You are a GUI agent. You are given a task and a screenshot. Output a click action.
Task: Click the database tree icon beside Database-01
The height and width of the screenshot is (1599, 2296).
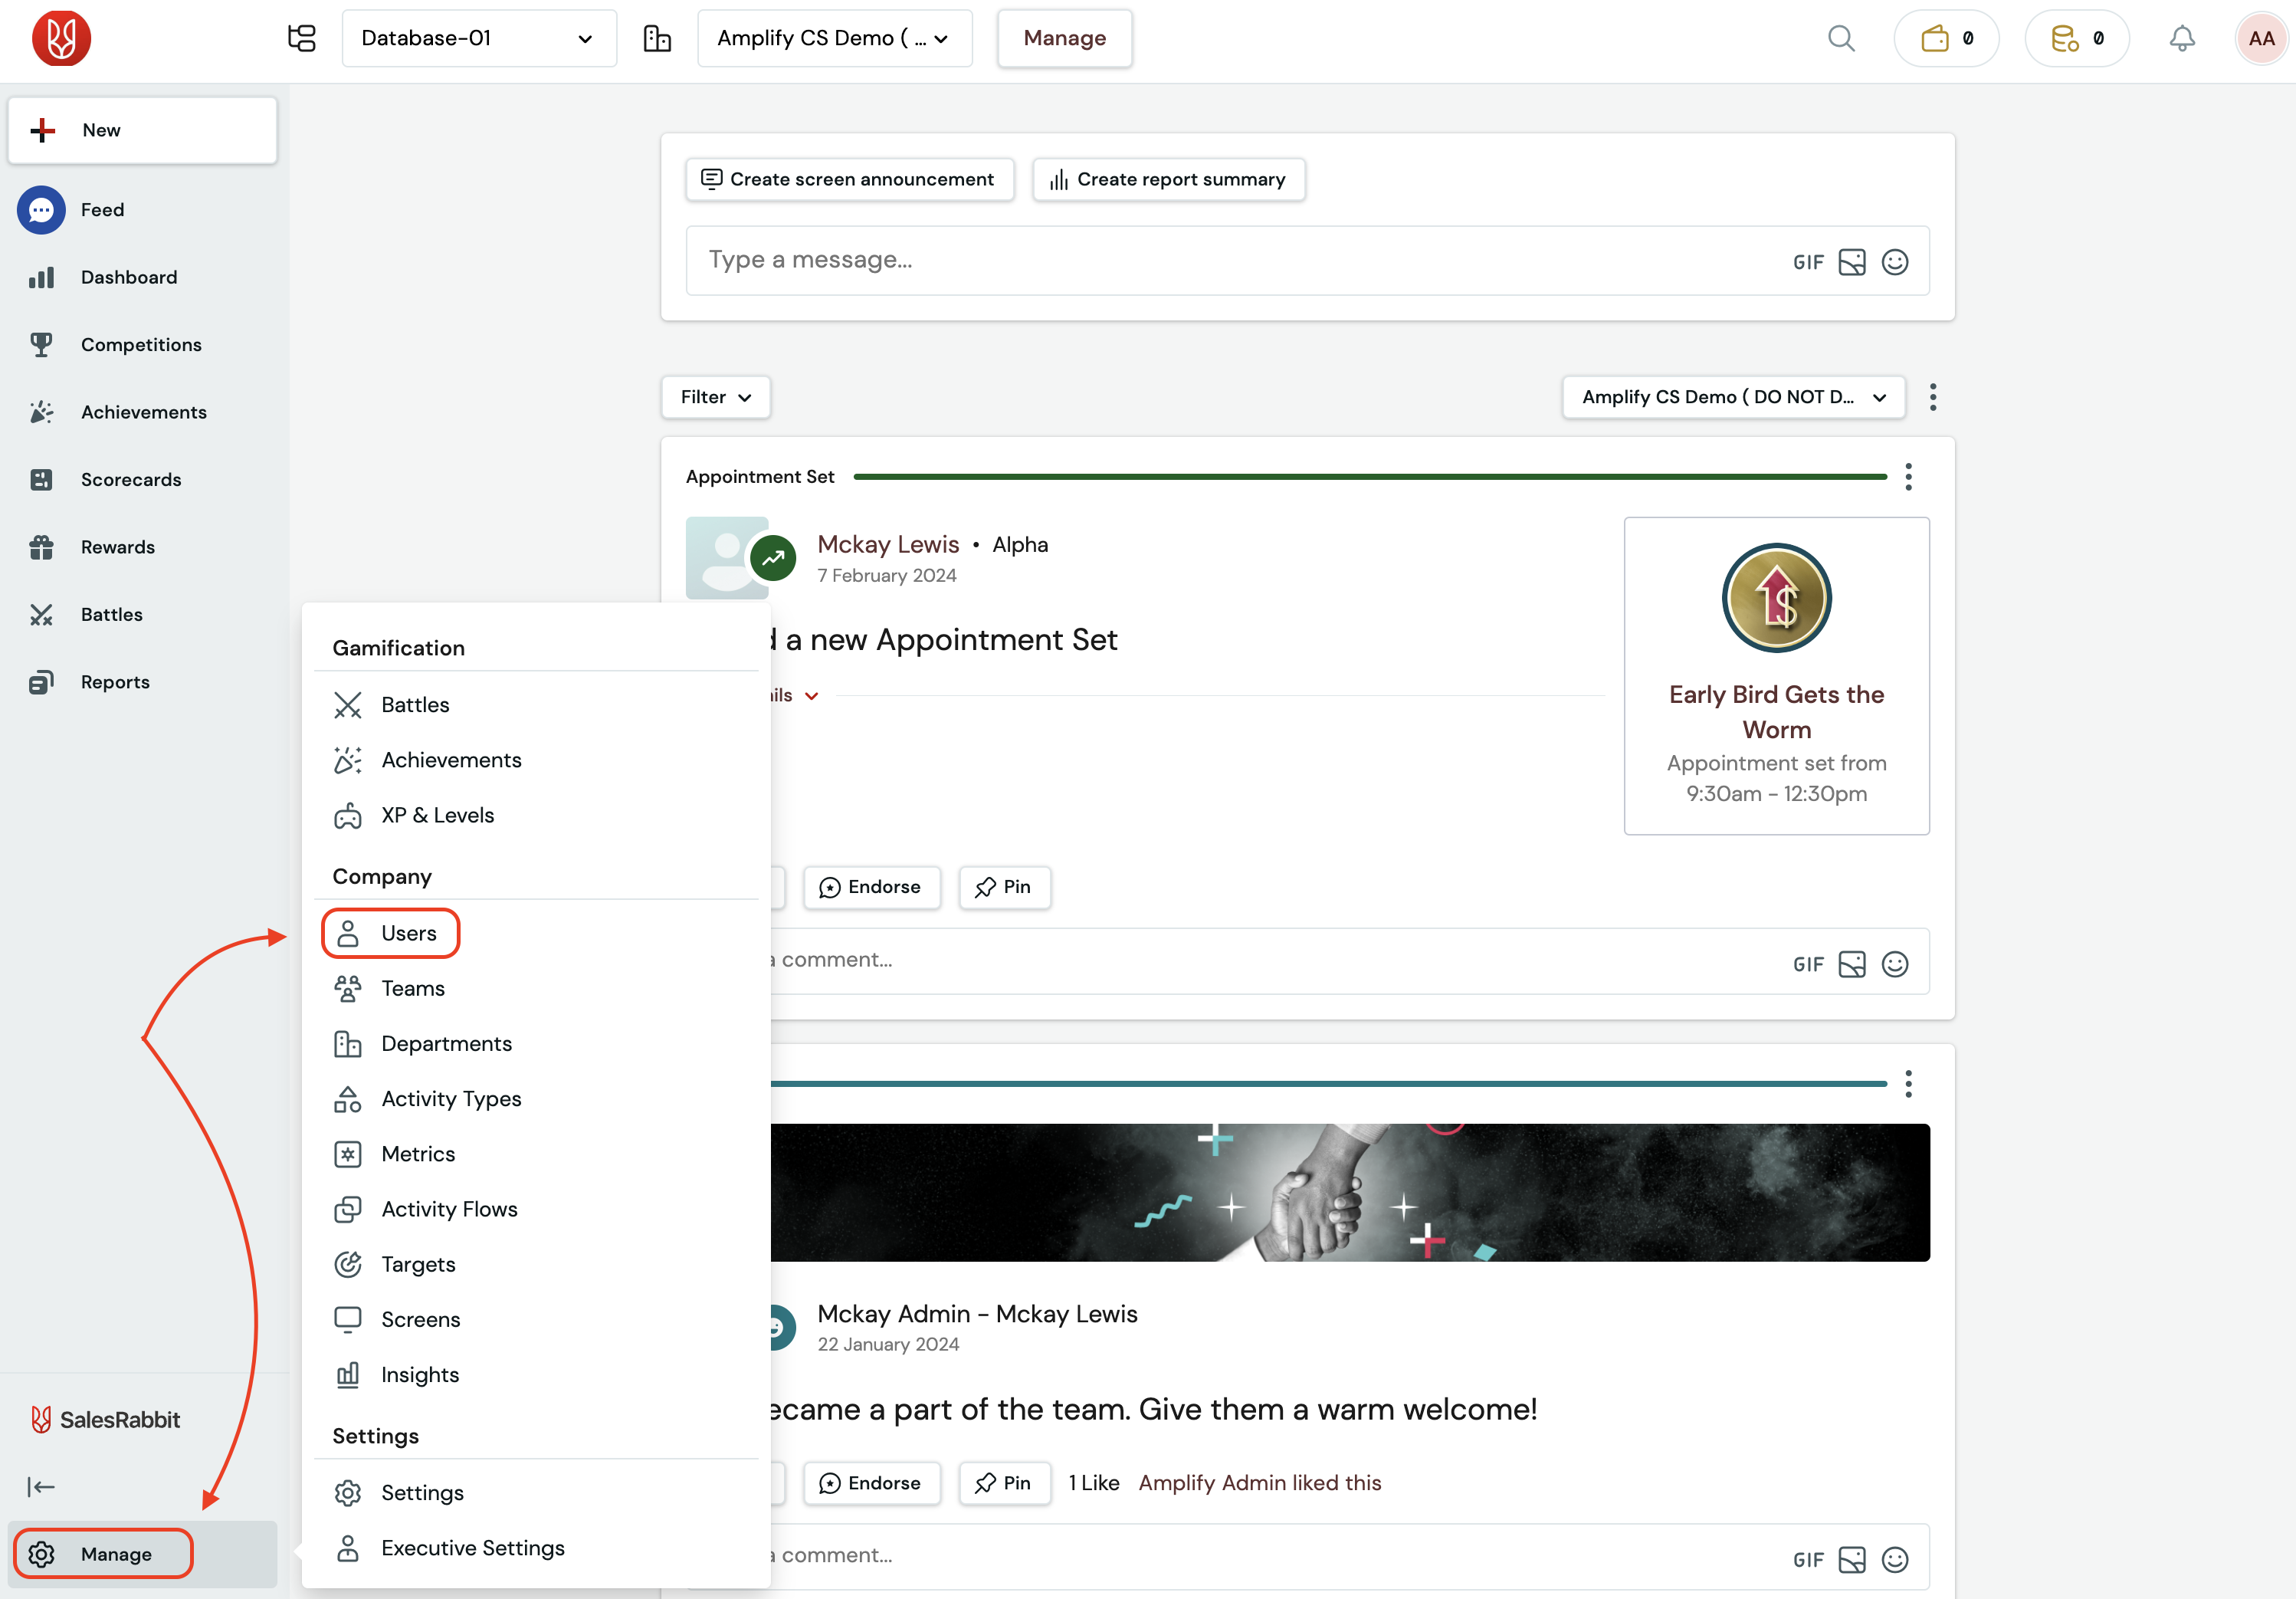click(301, 38)
